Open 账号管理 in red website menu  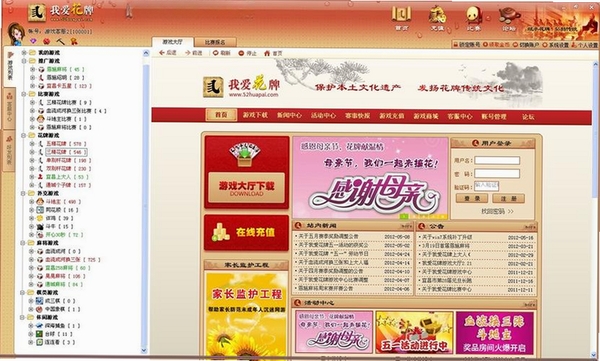[494, 116]
